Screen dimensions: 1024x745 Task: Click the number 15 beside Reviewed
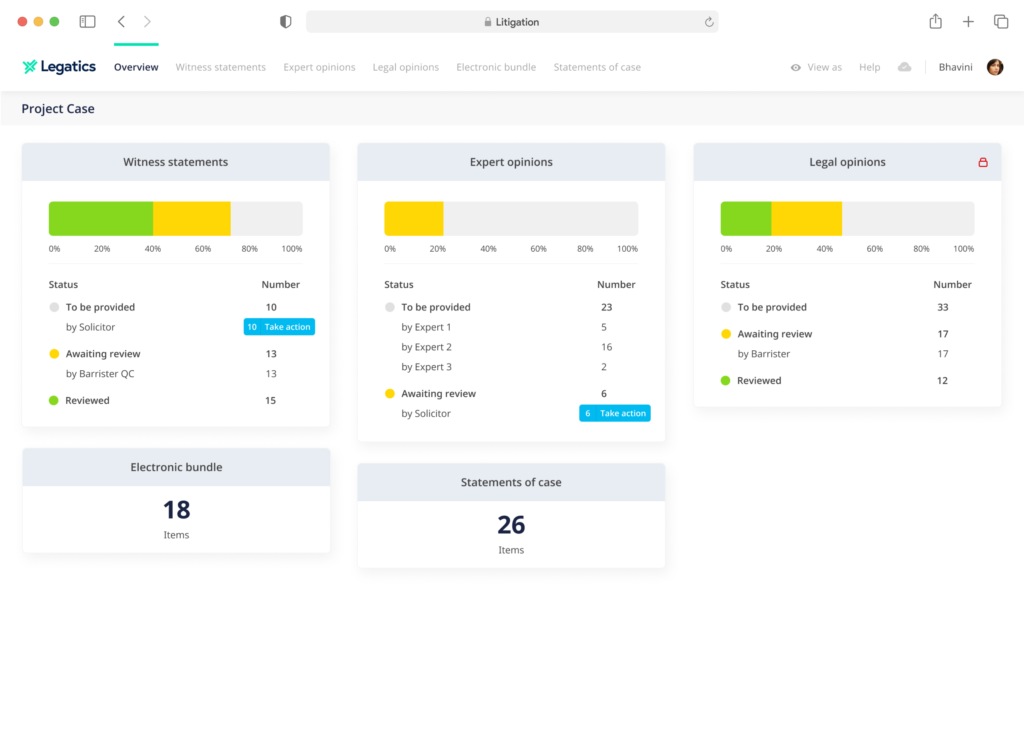click(270, 400)
